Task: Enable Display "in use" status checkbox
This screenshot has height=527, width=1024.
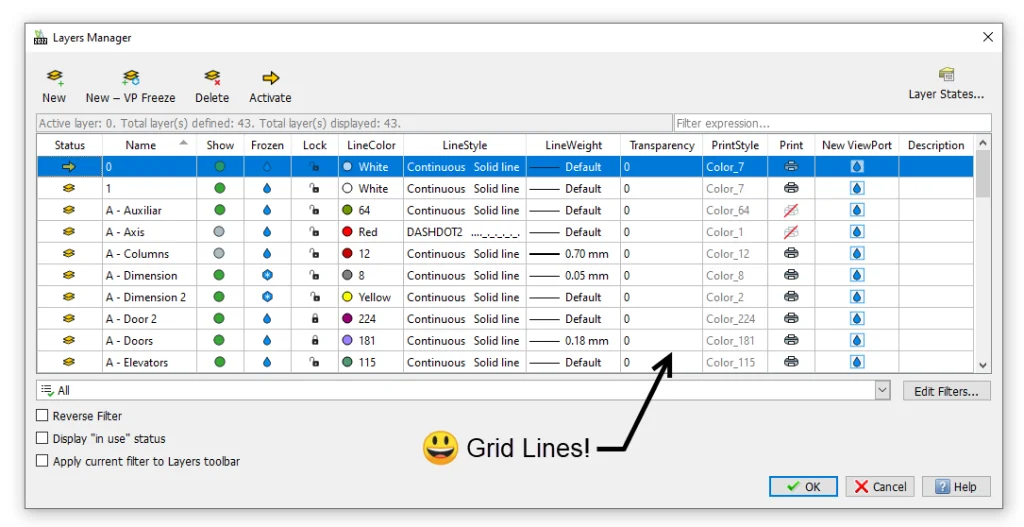Action: click(x=42, y=438)
